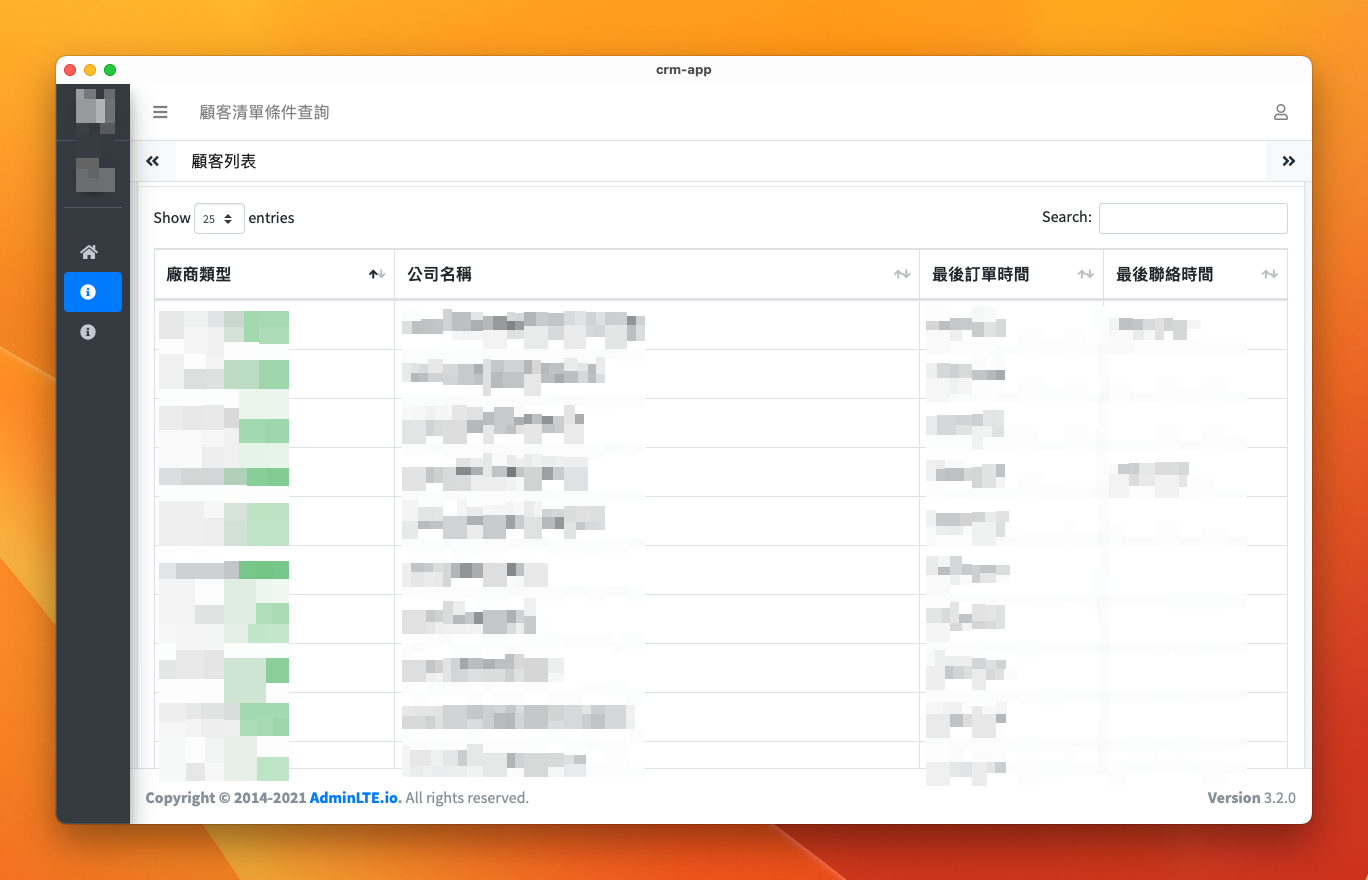Viewport: 1368px width, 880px height.
Task: Focus the Search input field
Action: (x=1192, y=218)
